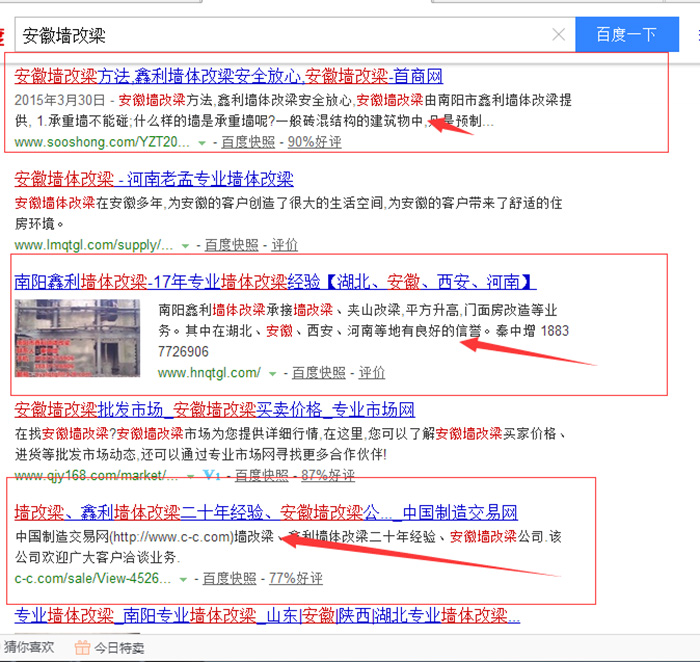Click the 77%好评 rating link
Viewport: 700px width, 662px height.
click(x=295, y=578)
